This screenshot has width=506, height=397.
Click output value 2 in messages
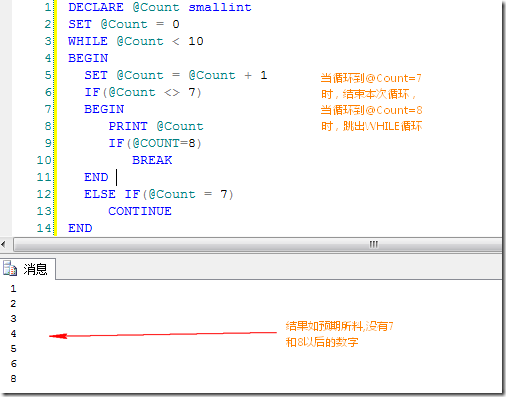[x=13, y=304]
